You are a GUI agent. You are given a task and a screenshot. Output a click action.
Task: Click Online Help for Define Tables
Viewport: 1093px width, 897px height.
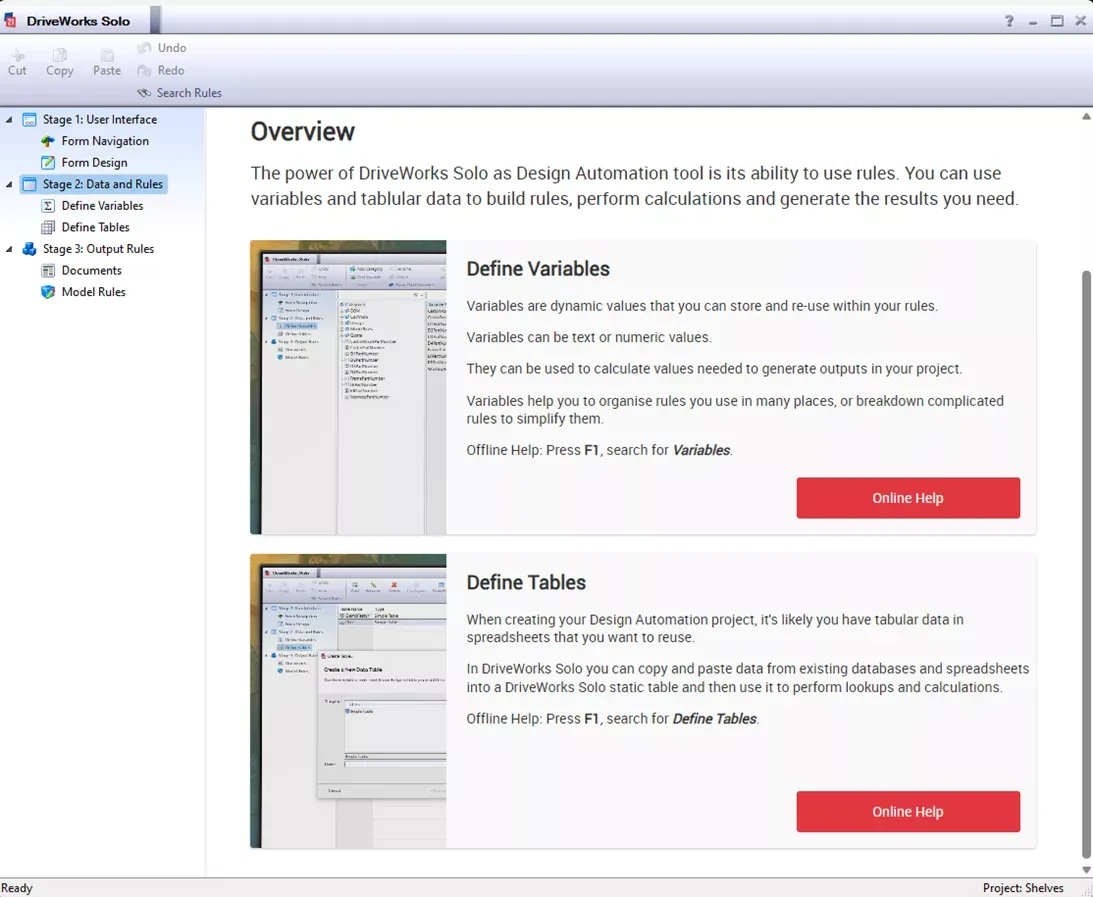(x=908, y=811)
